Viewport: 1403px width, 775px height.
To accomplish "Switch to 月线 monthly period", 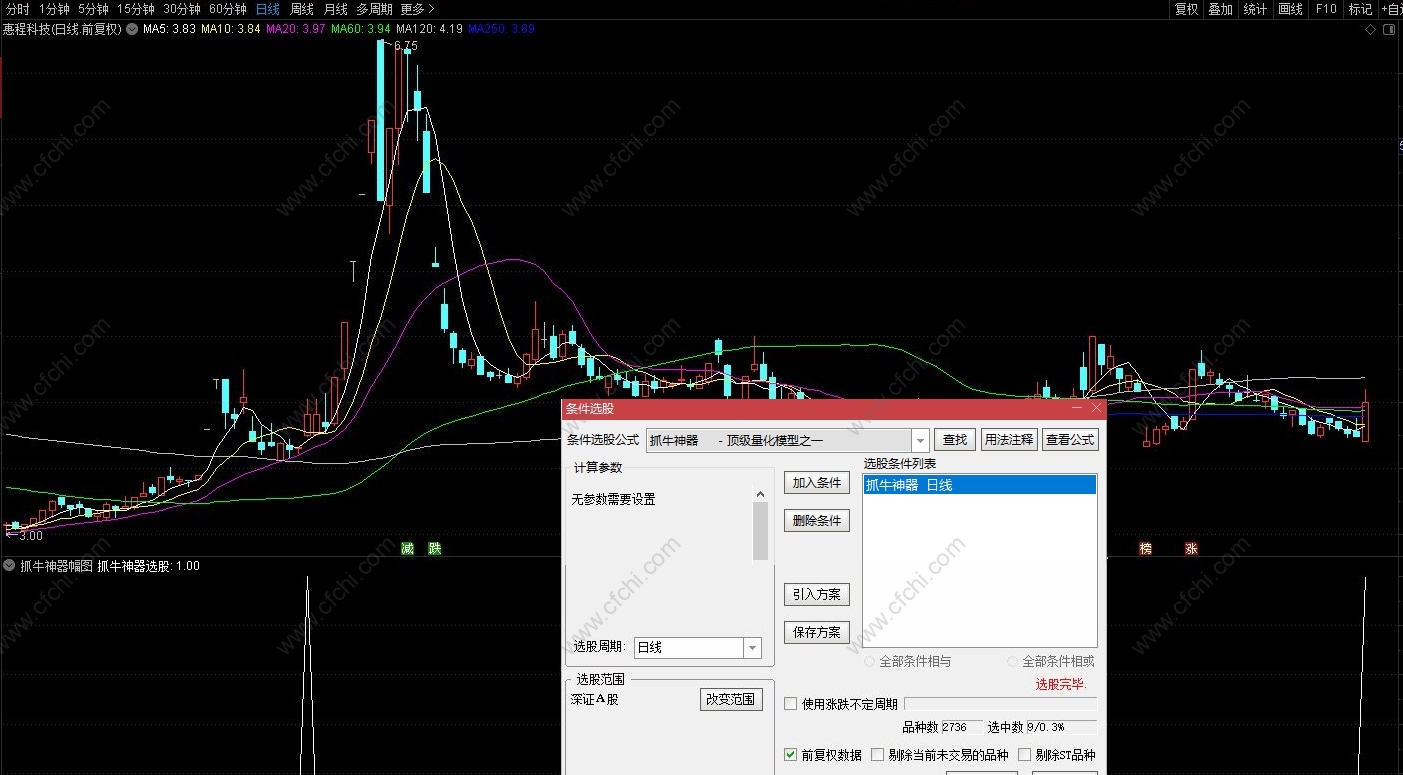I will click(335, 9).
